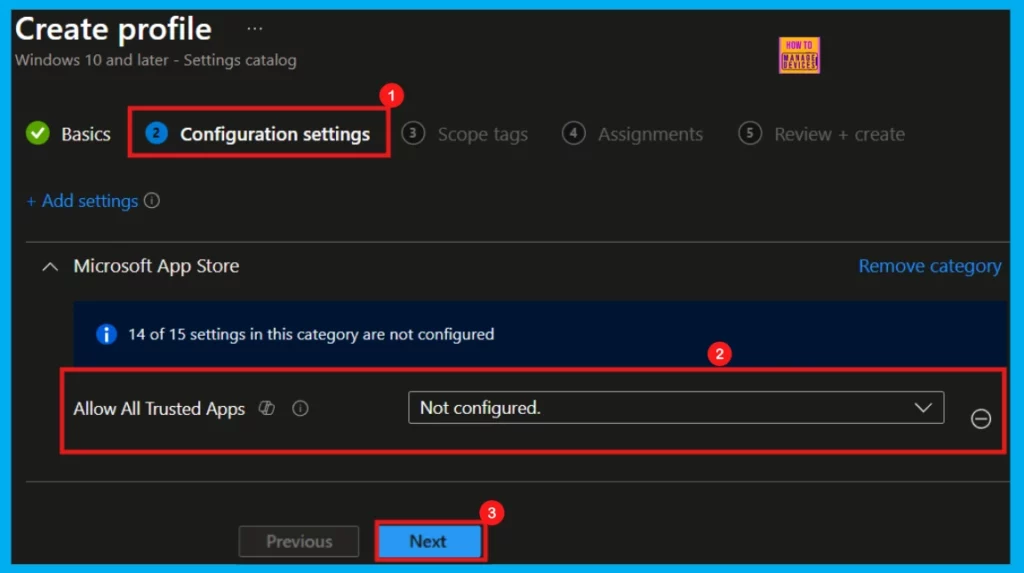Click the 'Windows 10 and later - Settings catalog' subtitle
The height and width of the screenshot is (573, 1024).
(x=155, y=60)
